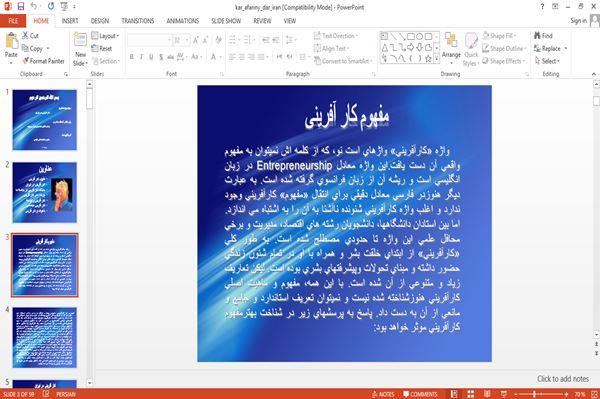
Task: Select slide 1 thumbnail
Action: click(45, 120)
